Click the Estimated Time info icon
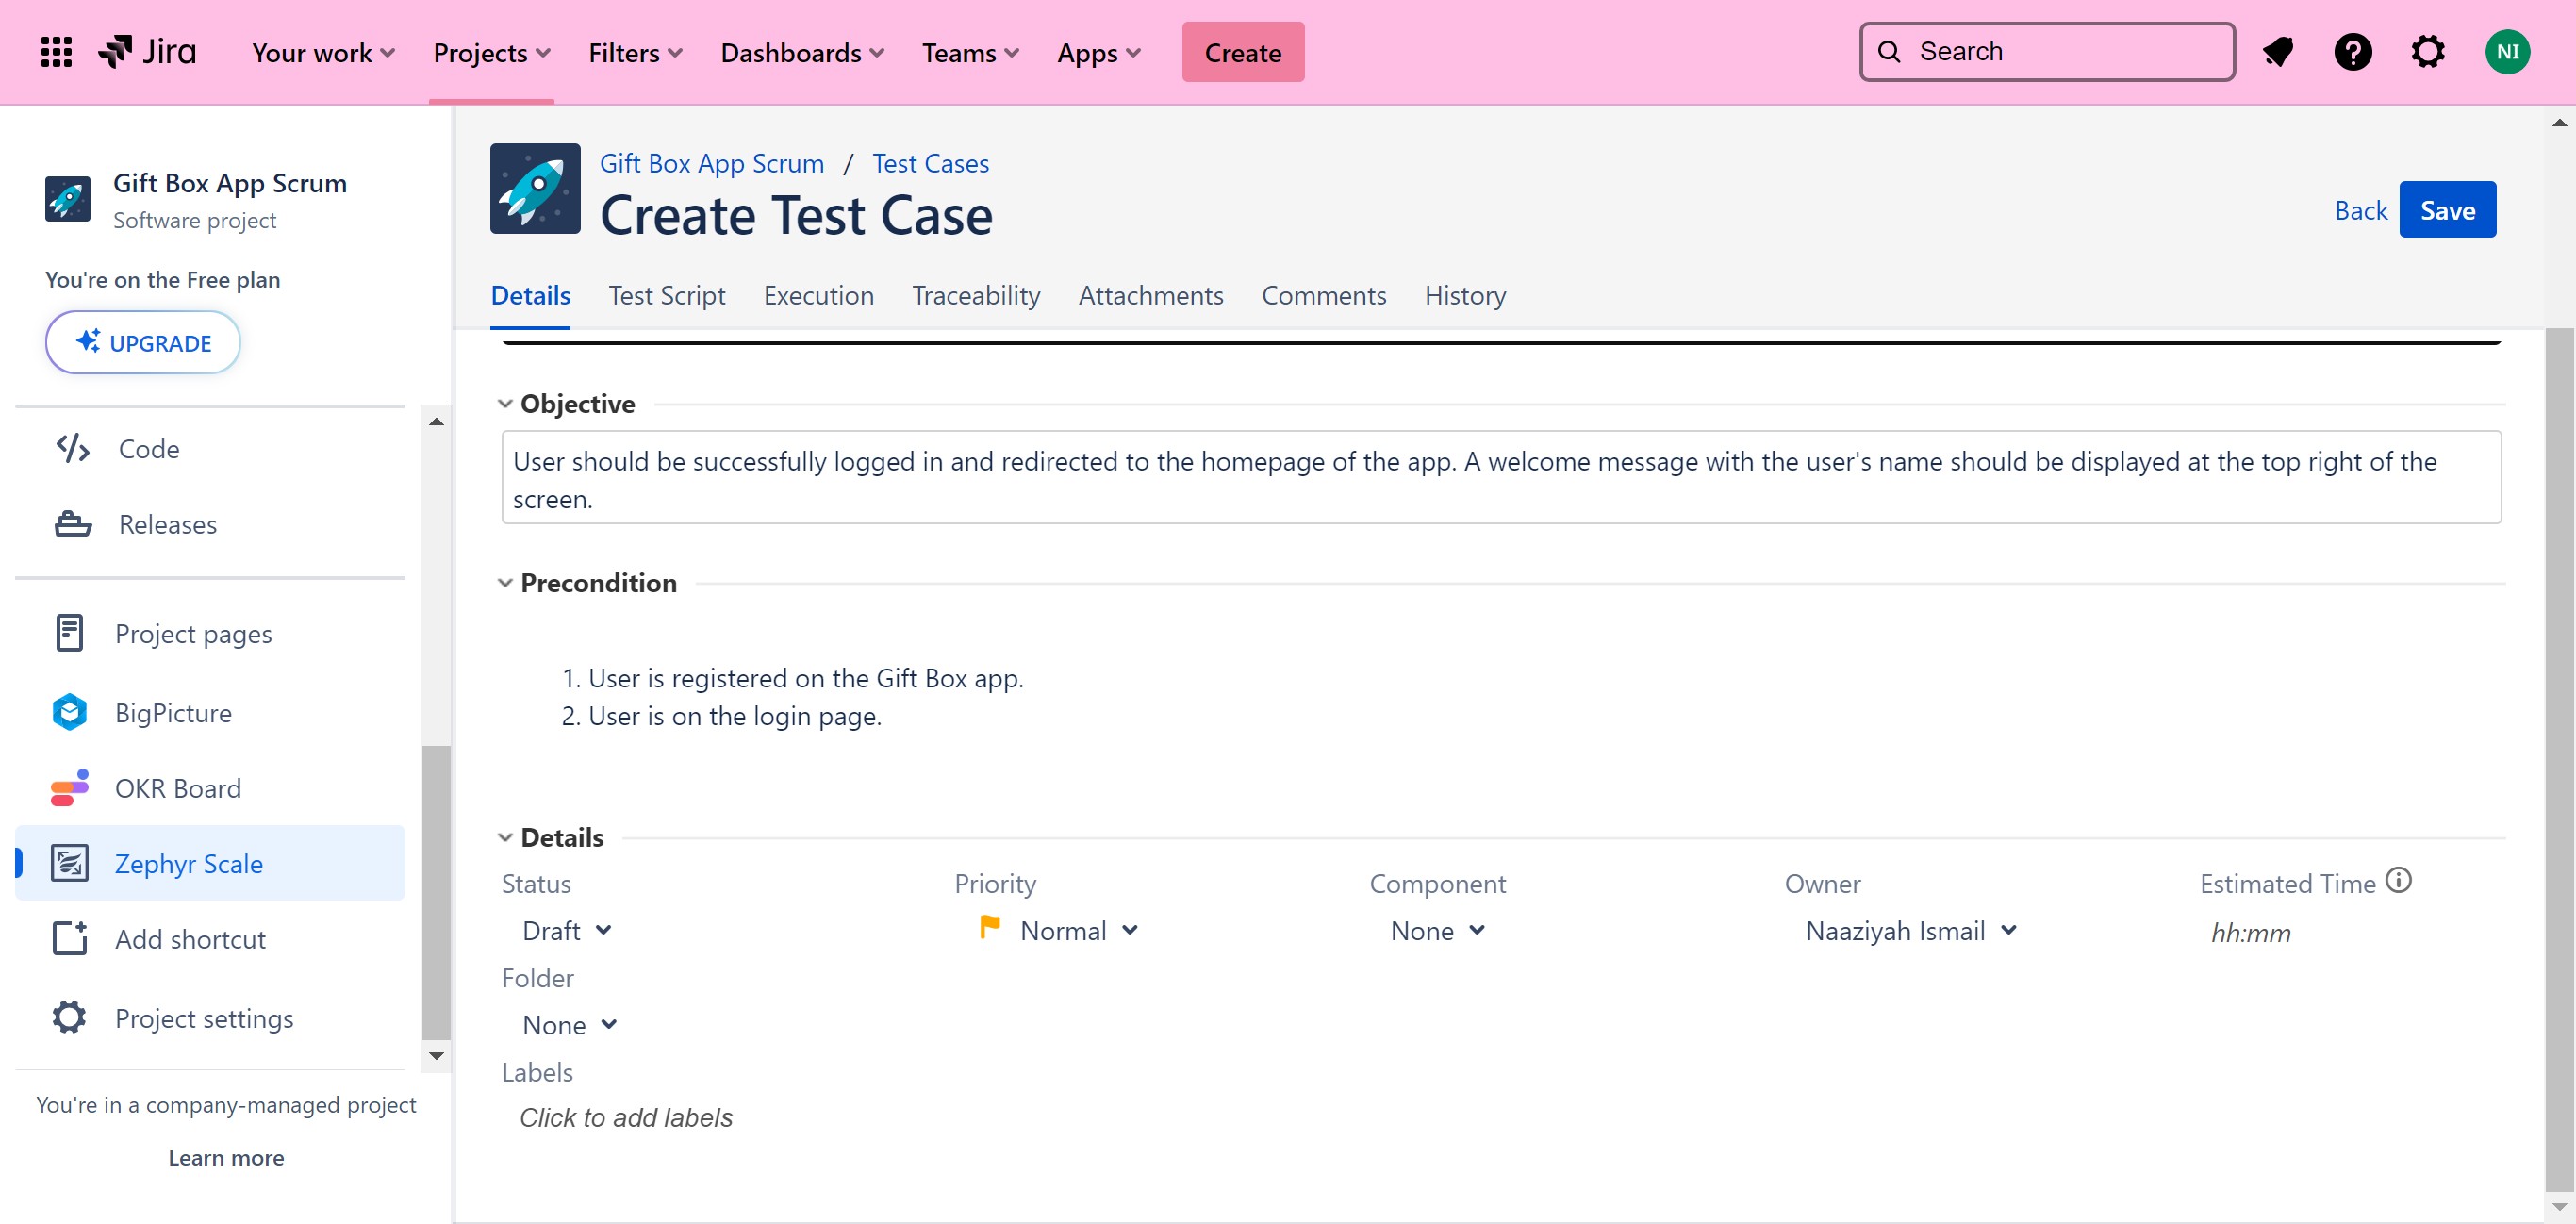This screenshot has width=2576, height=1224. [x=2398, y=880]
